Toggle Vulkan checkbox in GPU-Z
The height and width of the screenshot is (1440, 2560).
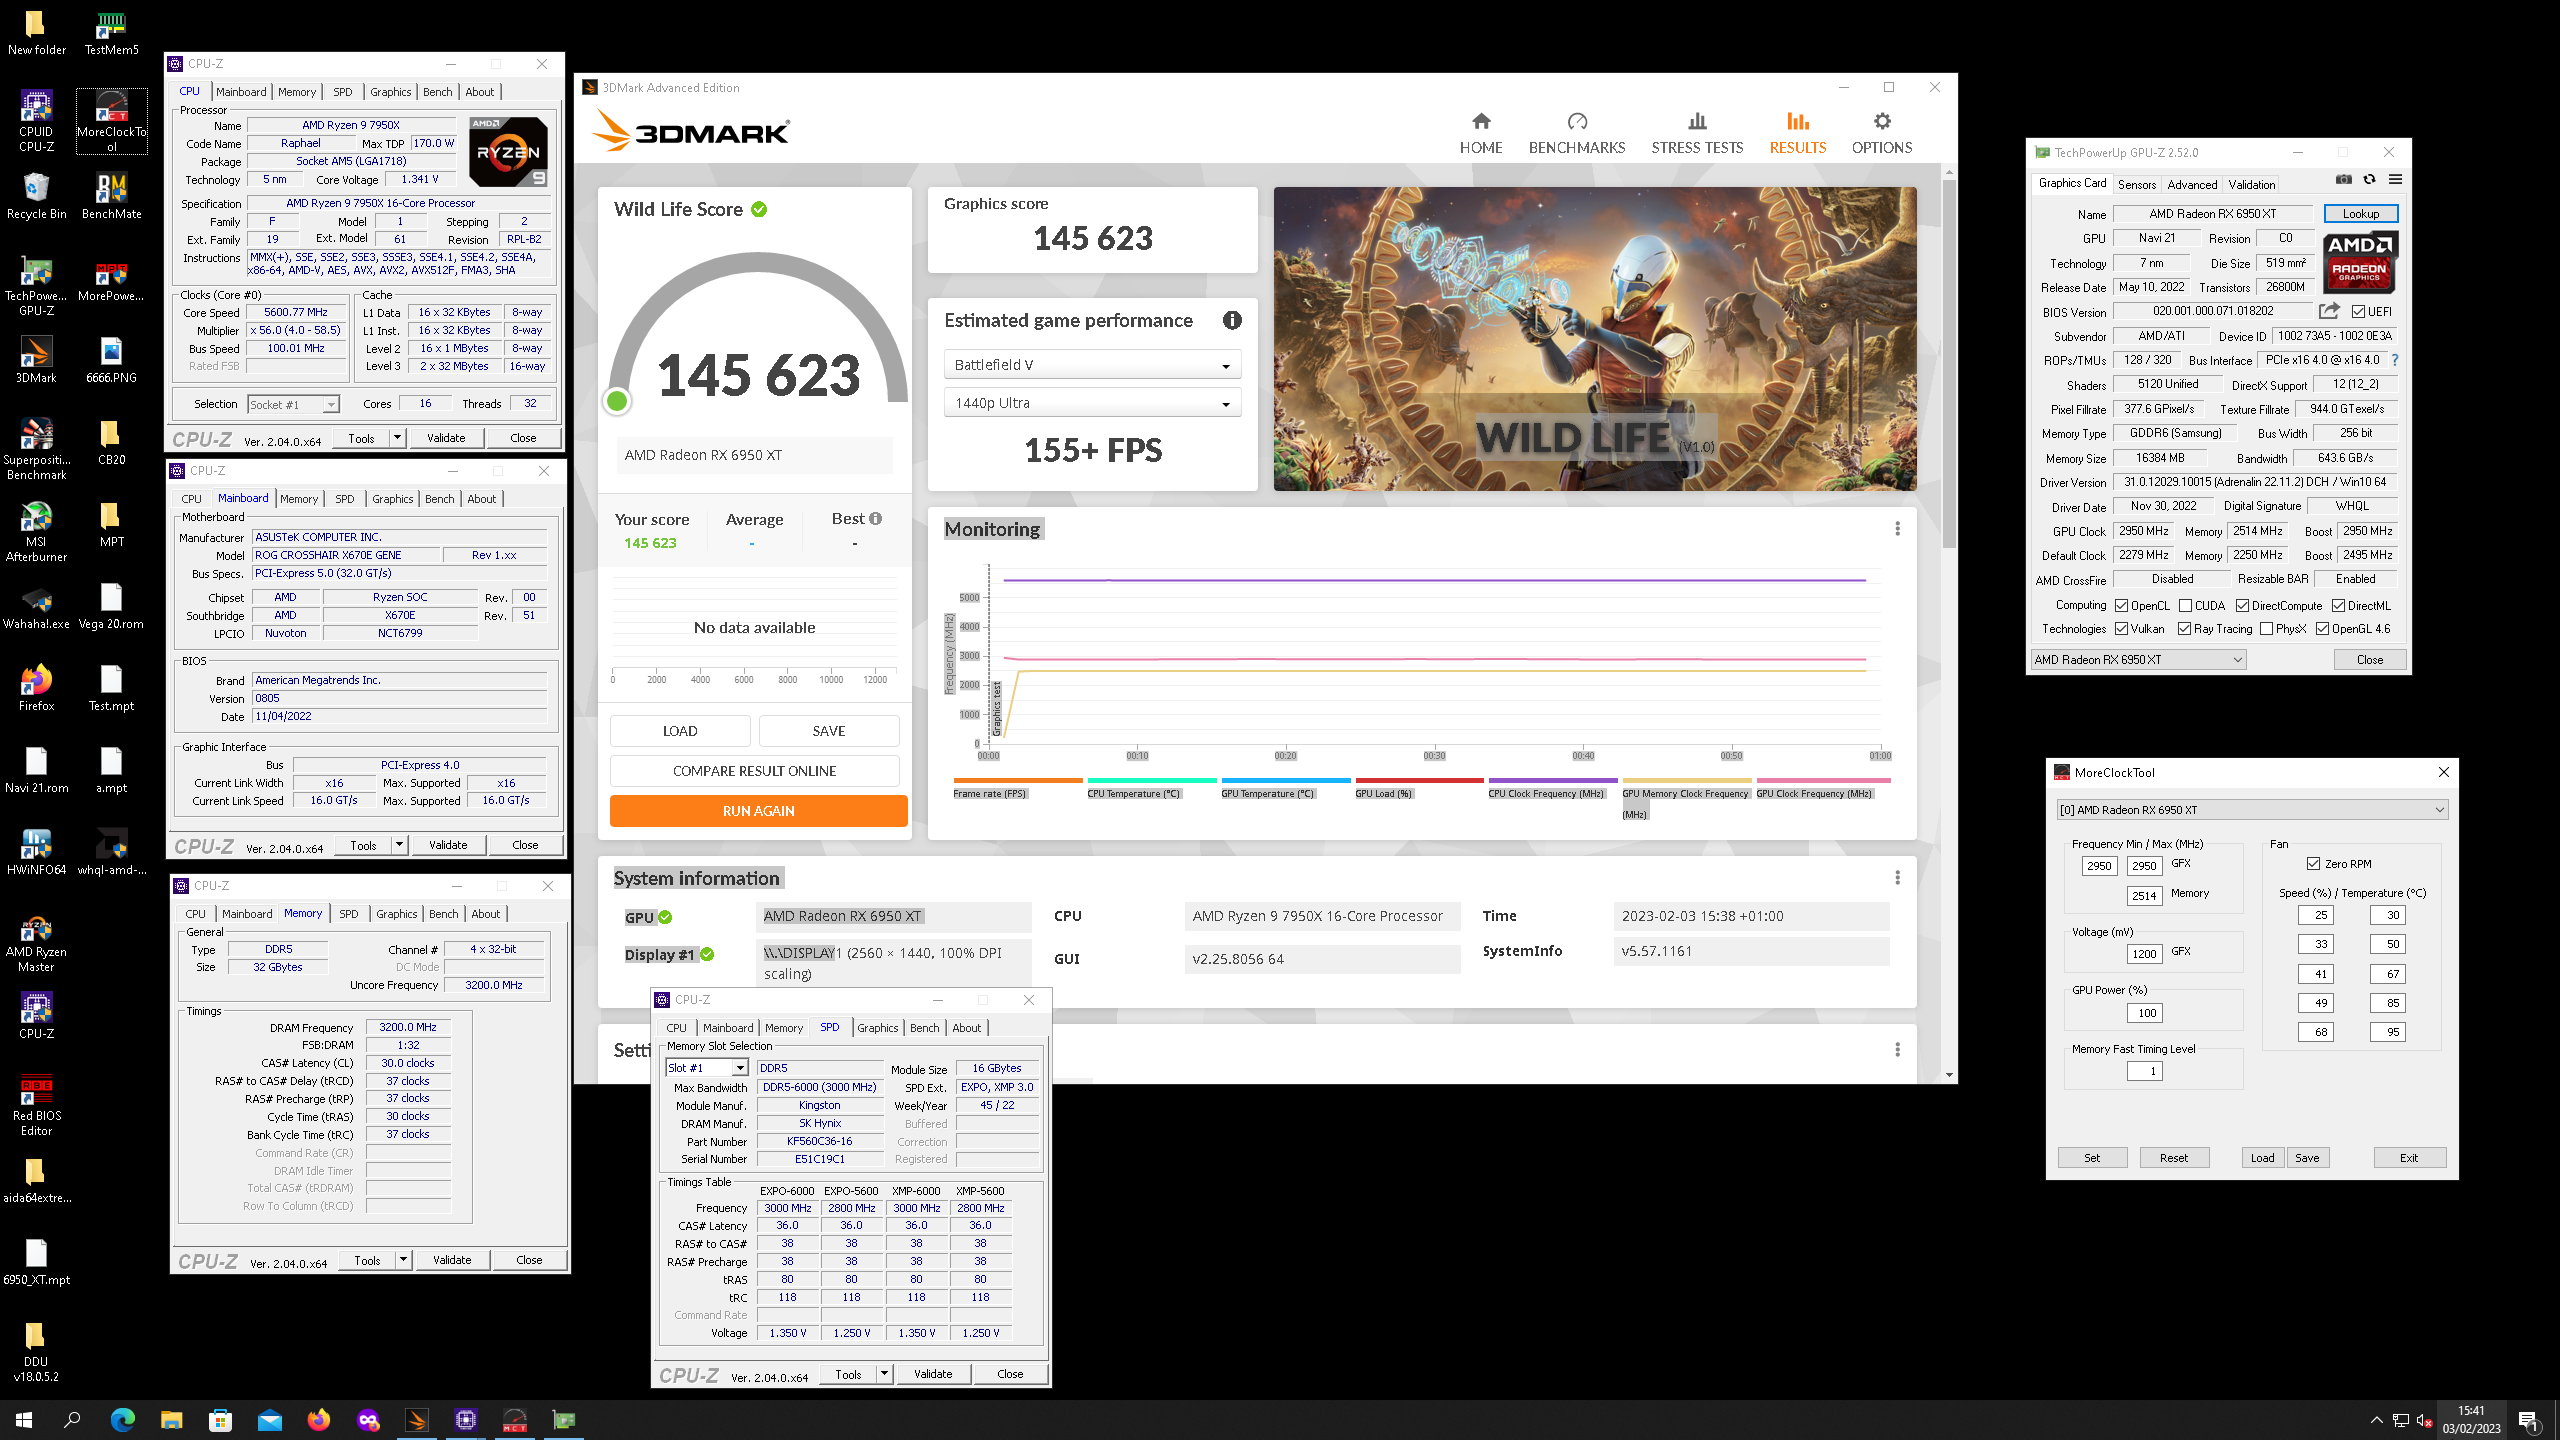[2121, 629]
